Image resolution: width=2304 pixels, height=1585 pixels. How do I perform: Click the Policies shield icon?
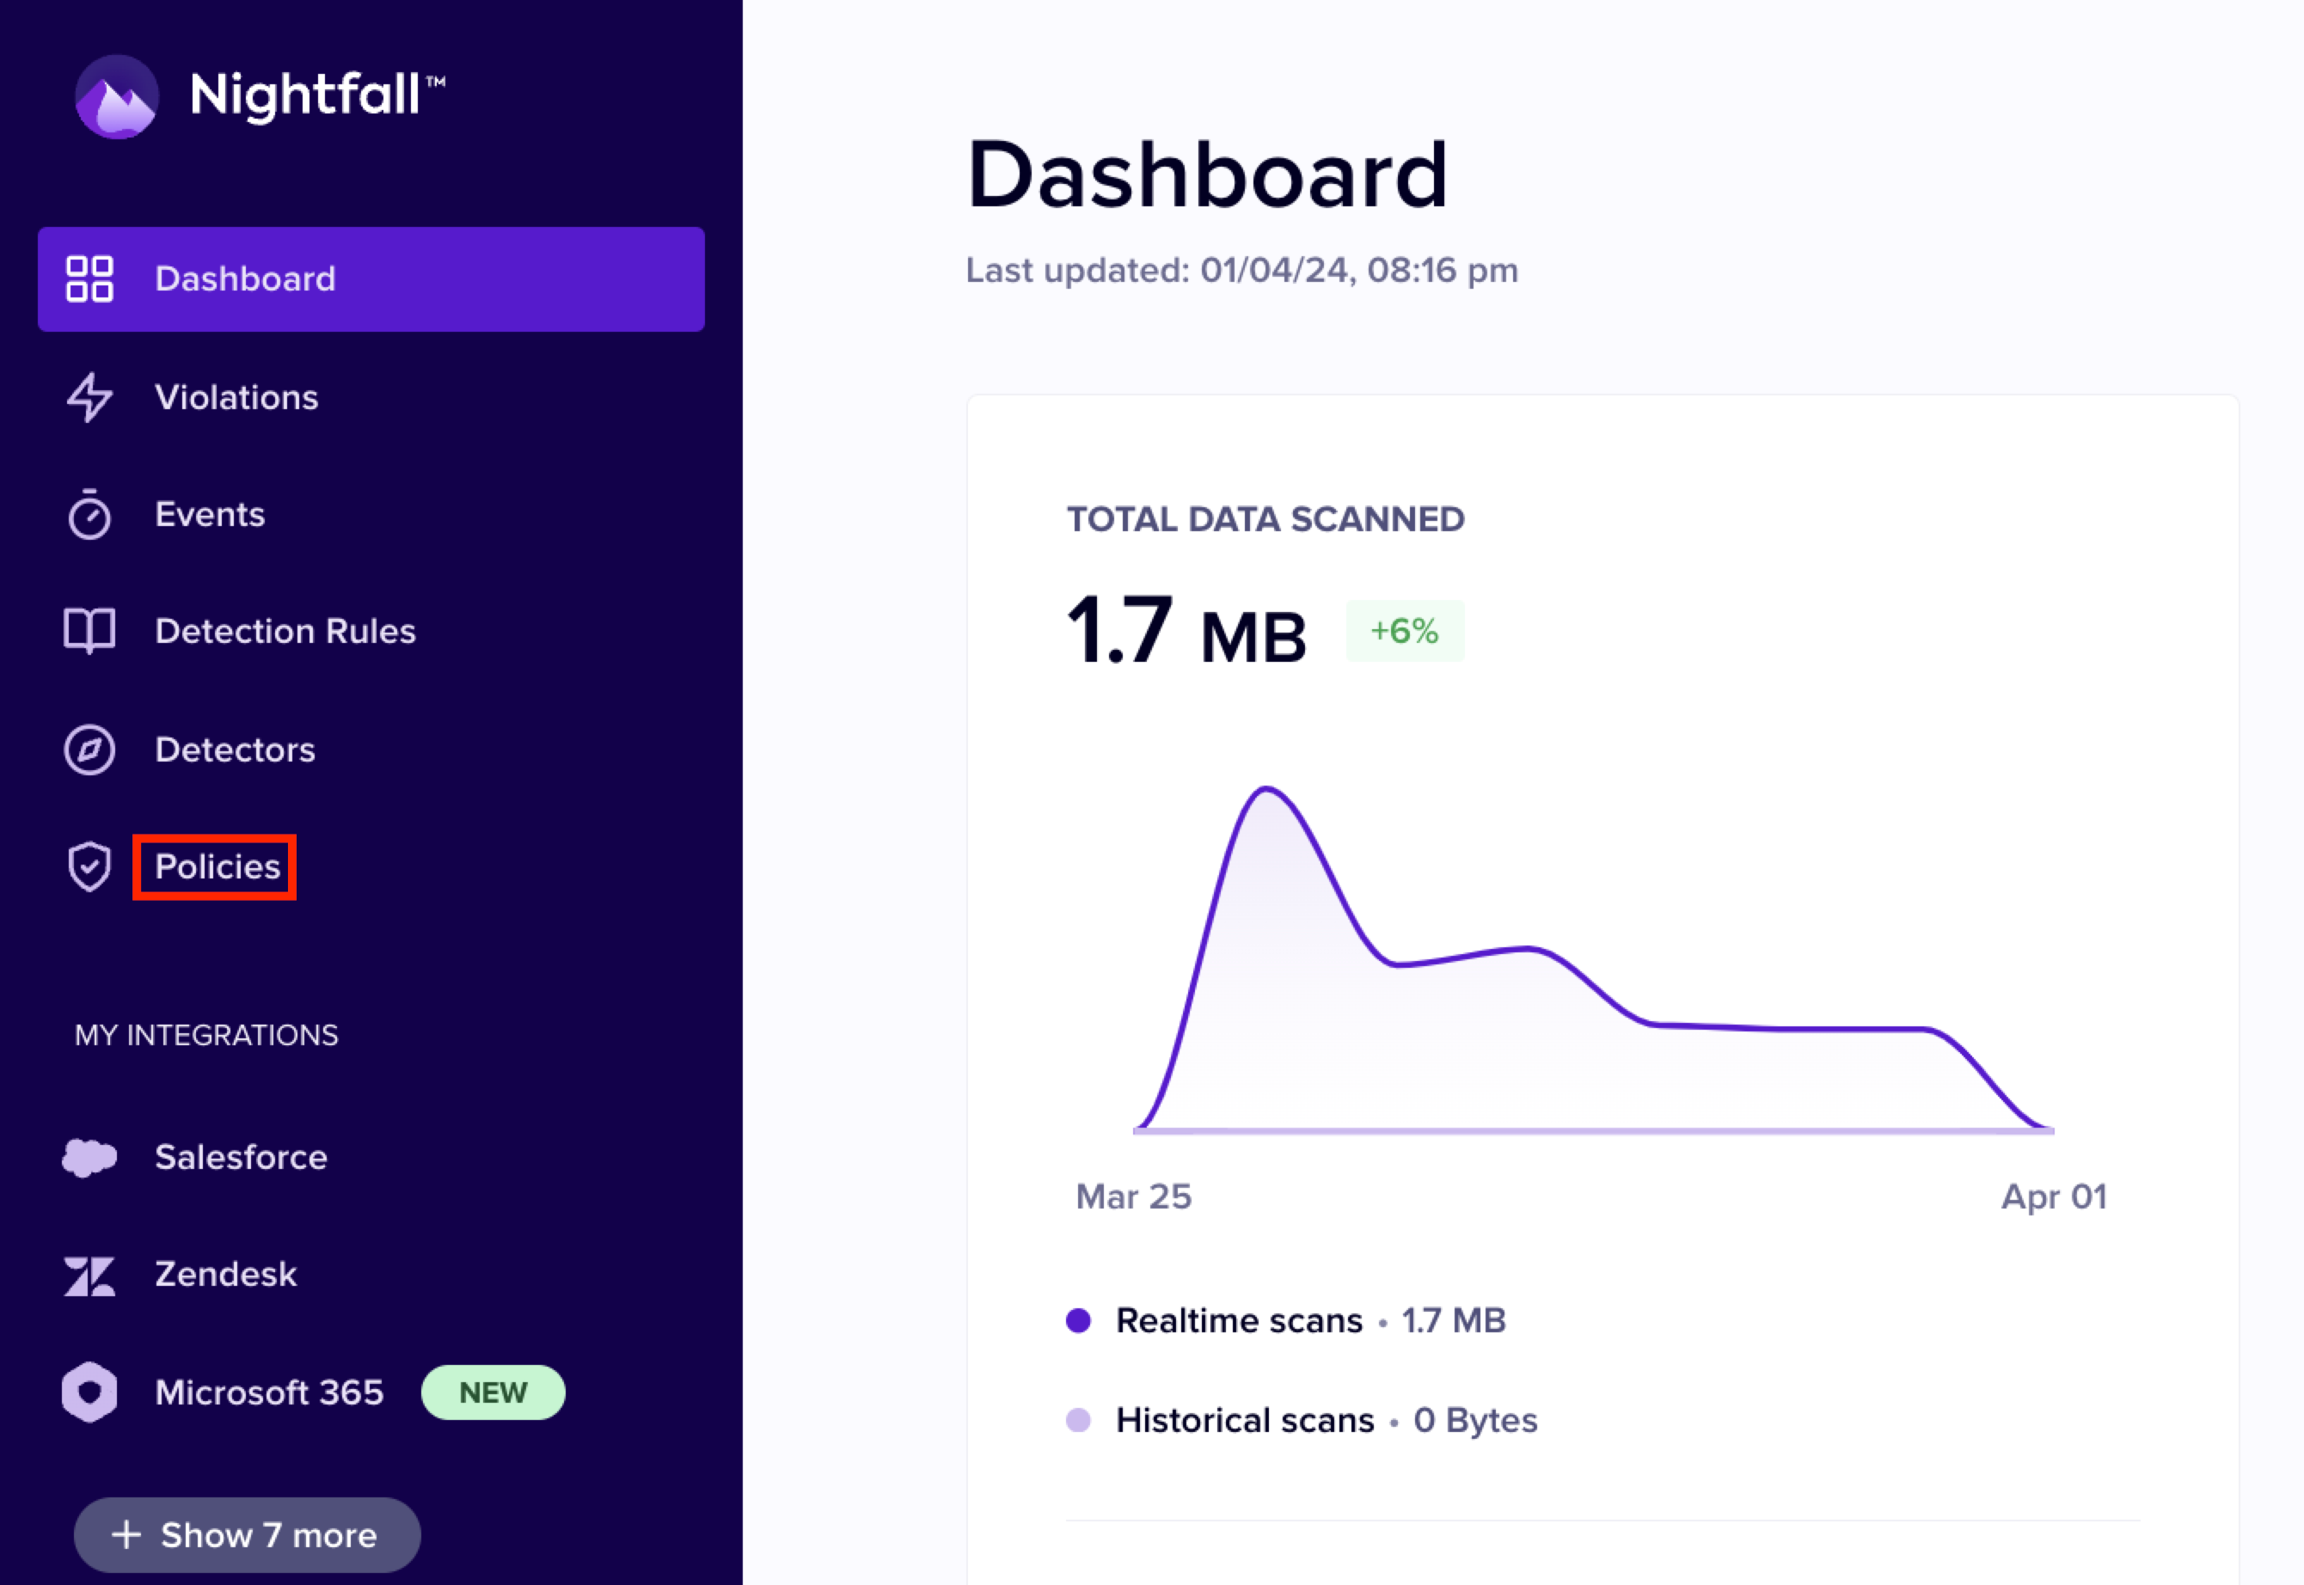[89, 866]
